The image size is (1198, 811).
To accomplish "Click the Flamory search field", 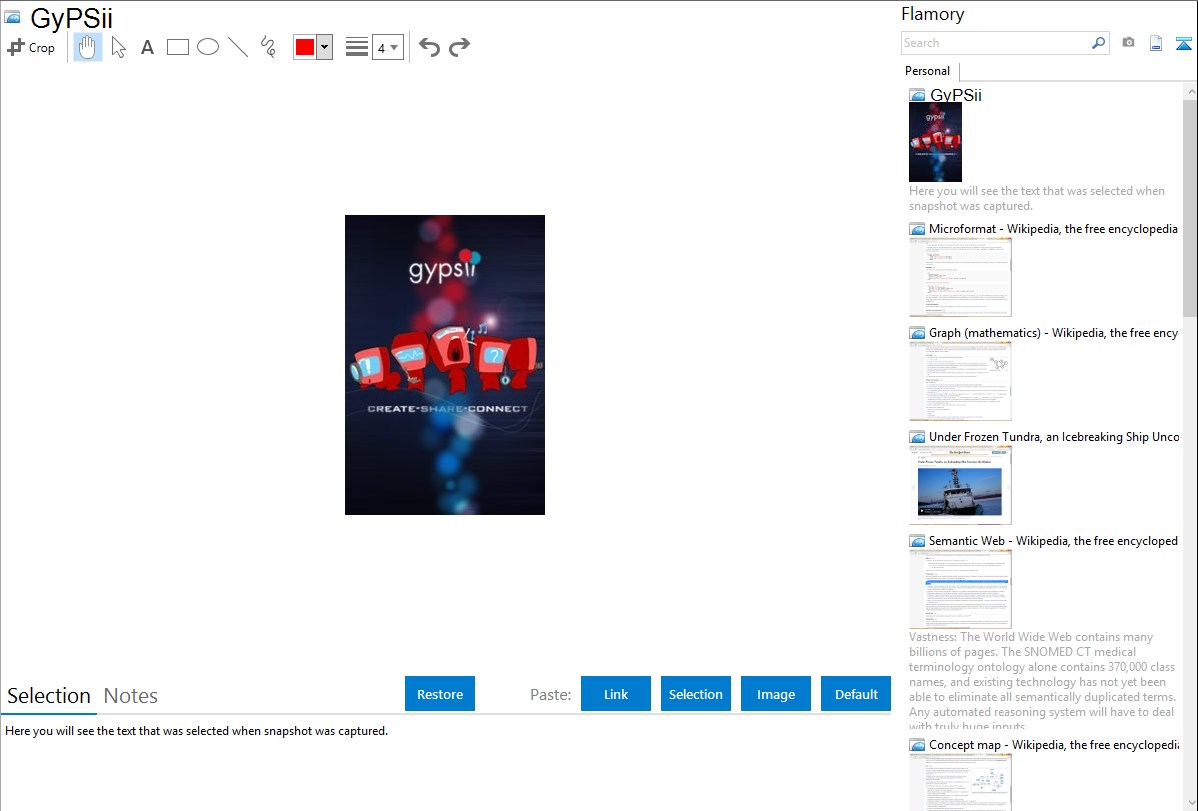I will (x=996, y=43).
